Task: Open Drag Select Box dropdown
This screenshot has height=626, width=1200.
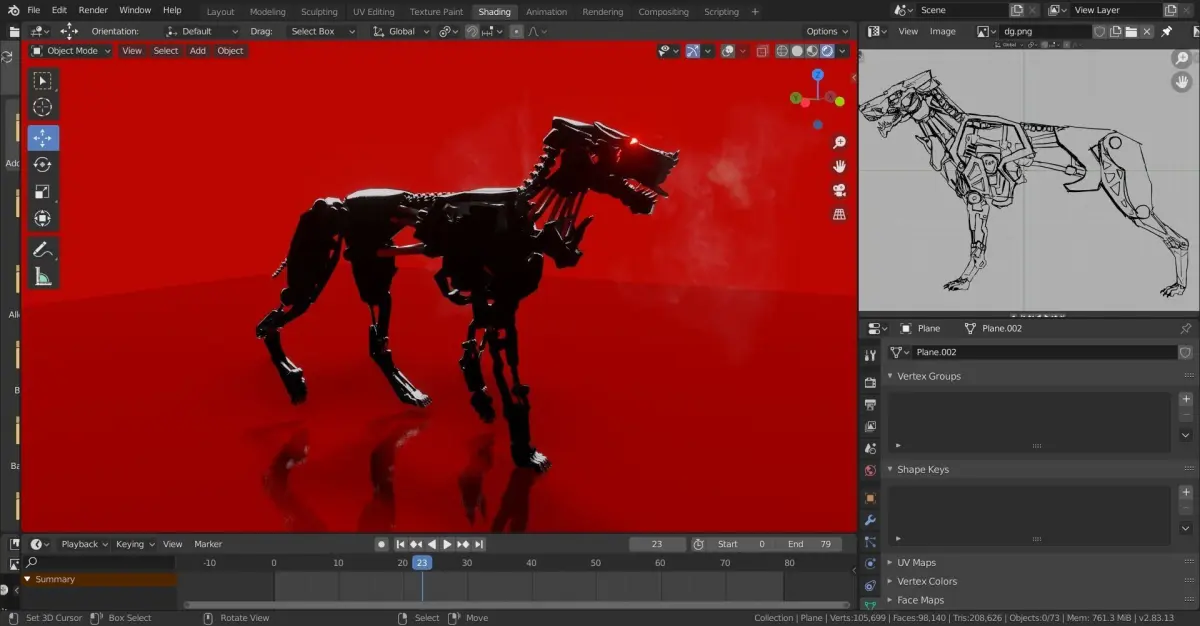Action: (322, 31)
